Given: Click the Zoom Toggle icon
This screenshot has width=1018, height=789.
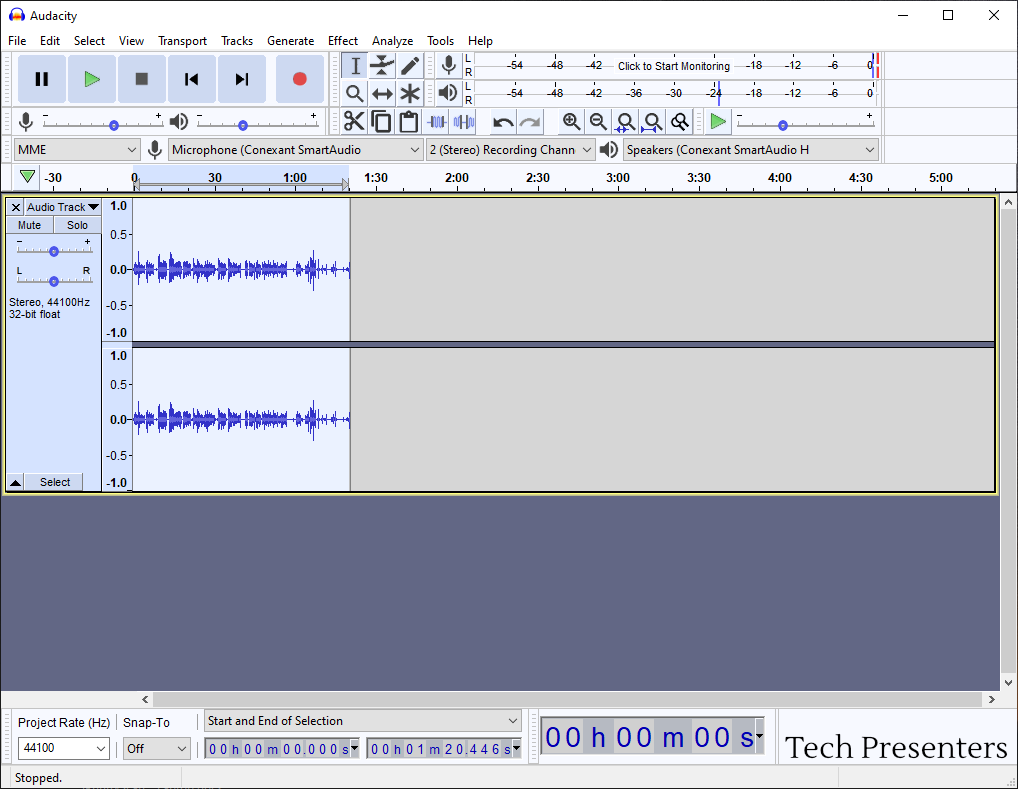Looking at the screenshot, I should (x=679, y=121).
